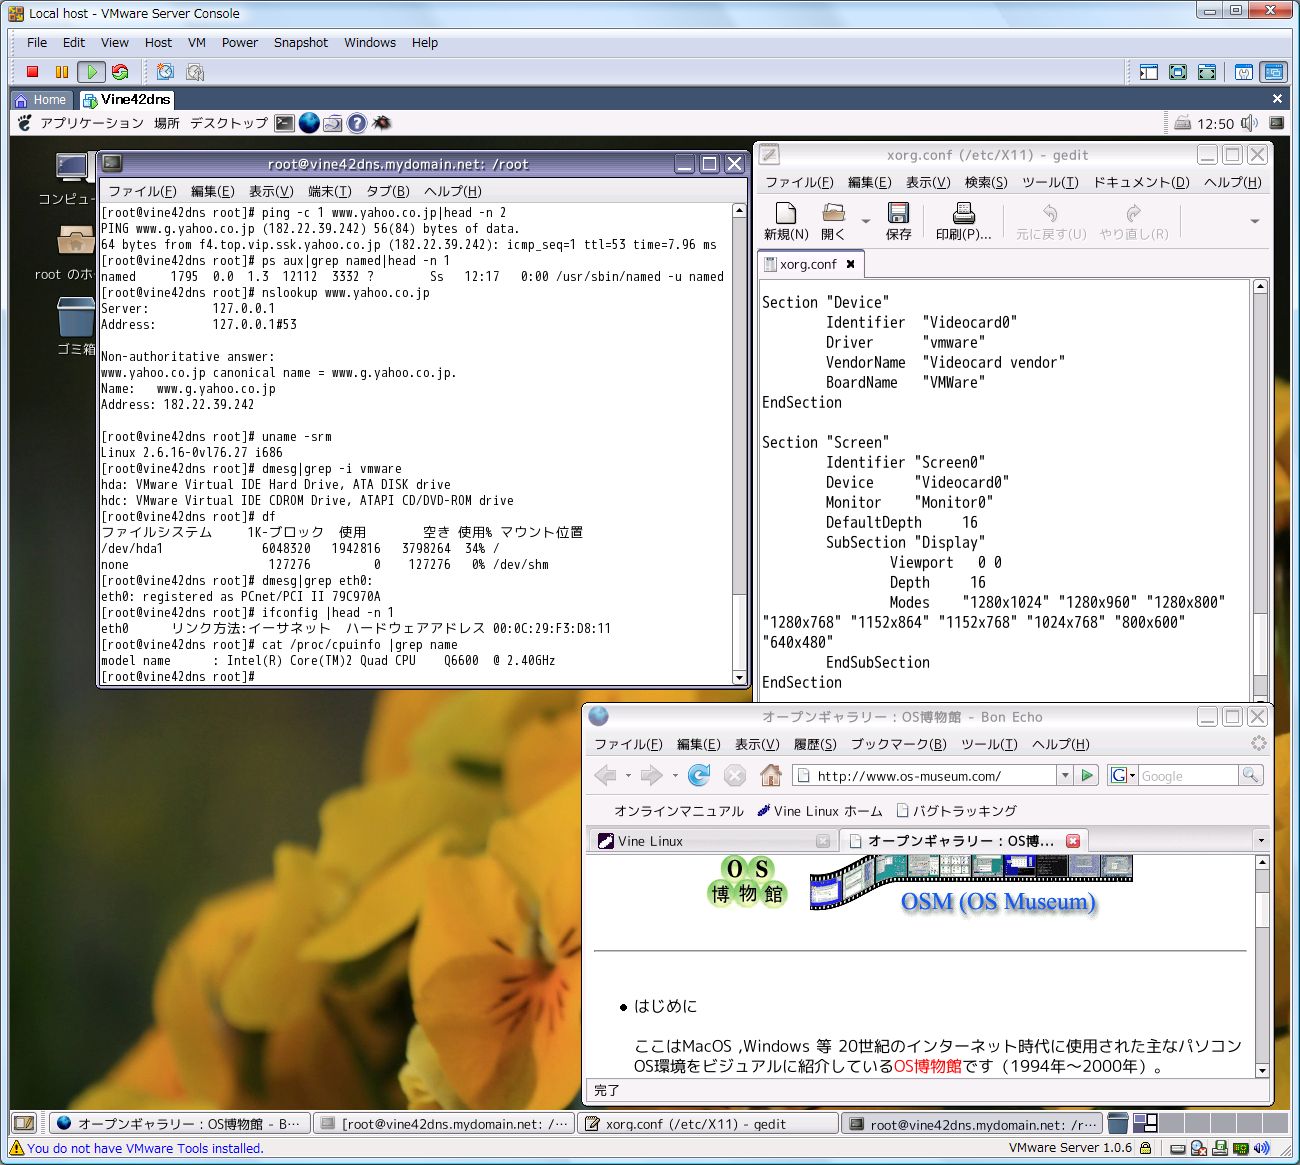The height and width of the screenshot is (1165, 1300).
Task: Click the OSM (OS Museum) heading link
Action: pyautogui.click(x=998, y=902)
